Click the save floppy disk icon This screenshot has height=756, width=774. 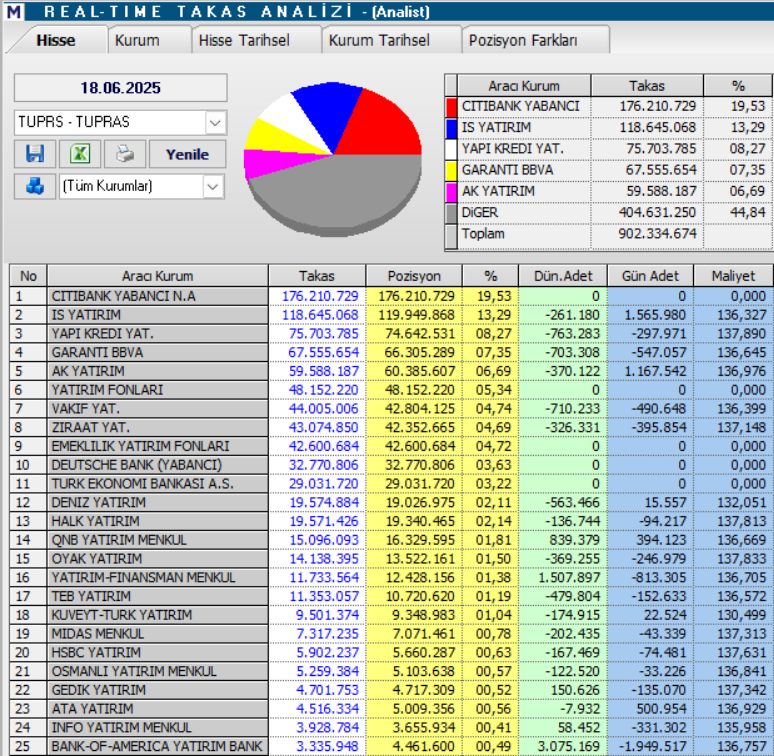coord(35,154)
